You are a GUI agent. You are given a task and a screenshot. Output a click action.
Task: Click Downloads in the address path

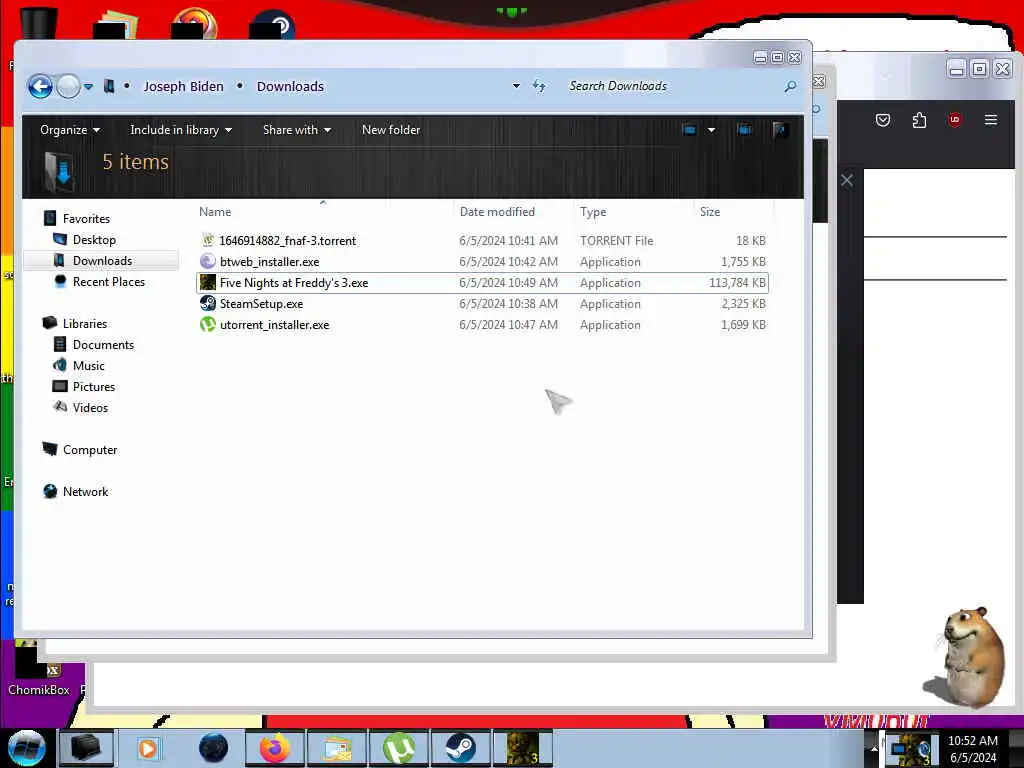pos(290,86)
